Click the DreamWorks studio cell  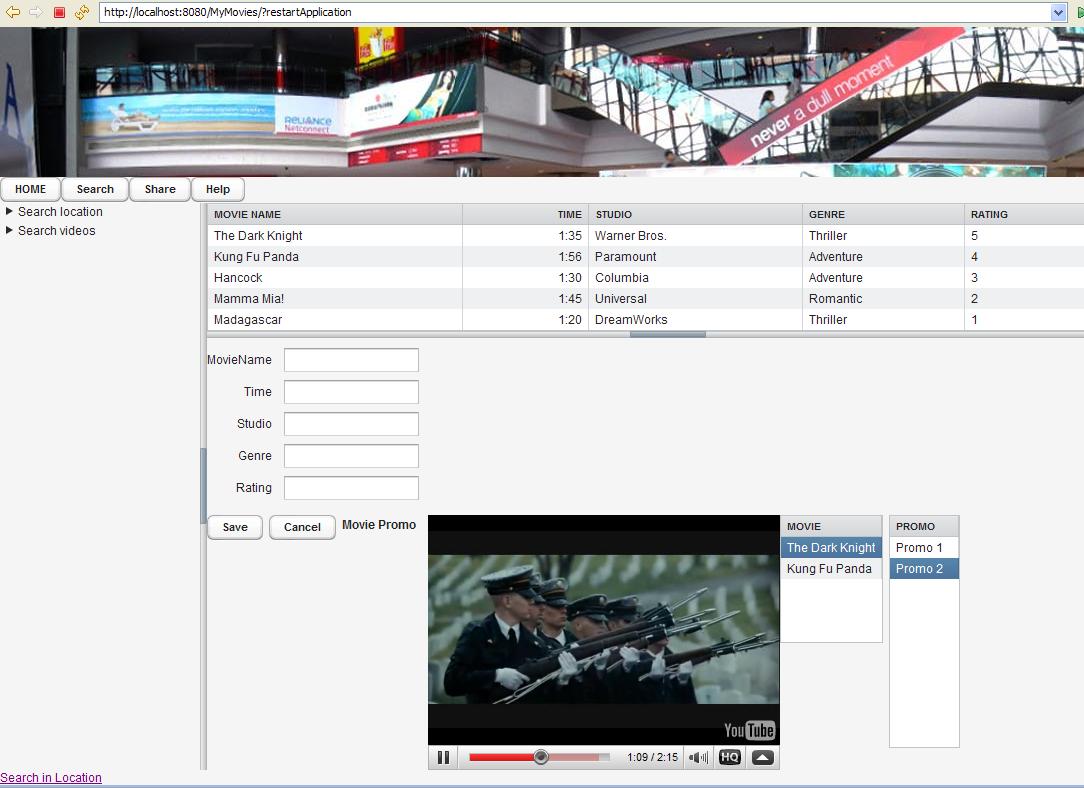click(x=695, y=319)
